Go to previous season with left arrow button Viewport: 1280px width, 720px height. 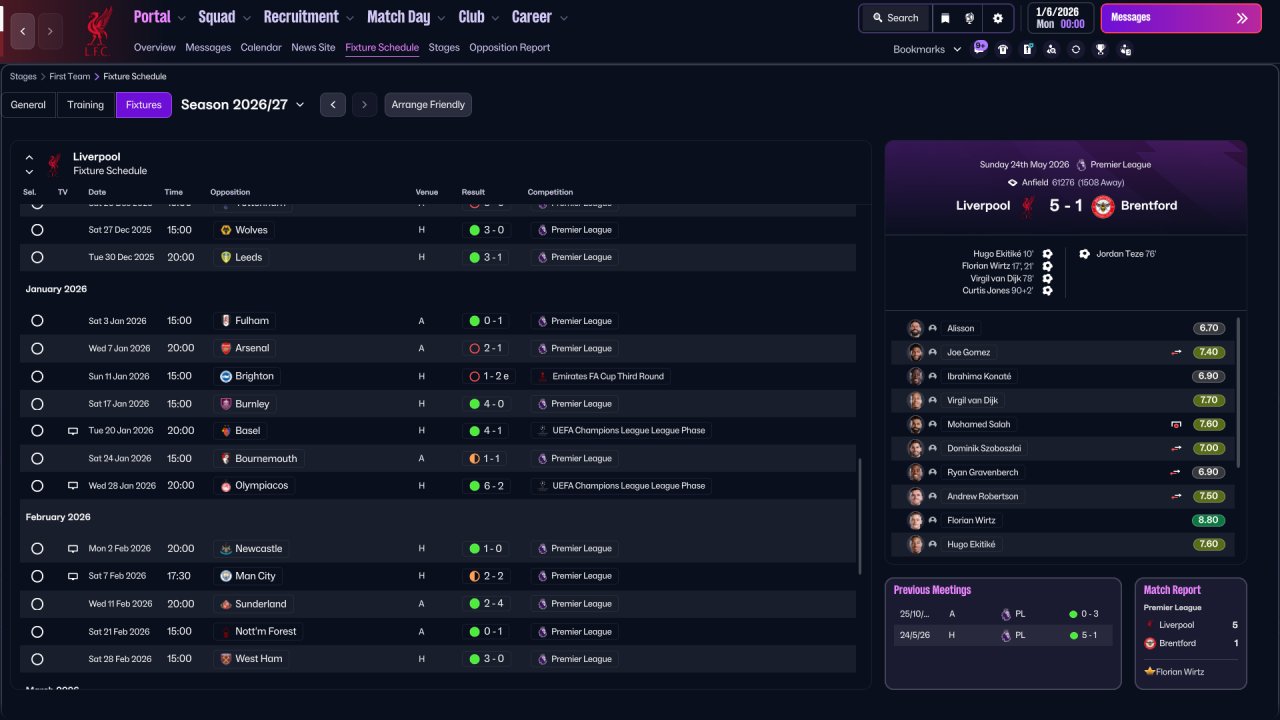point(333,105)
